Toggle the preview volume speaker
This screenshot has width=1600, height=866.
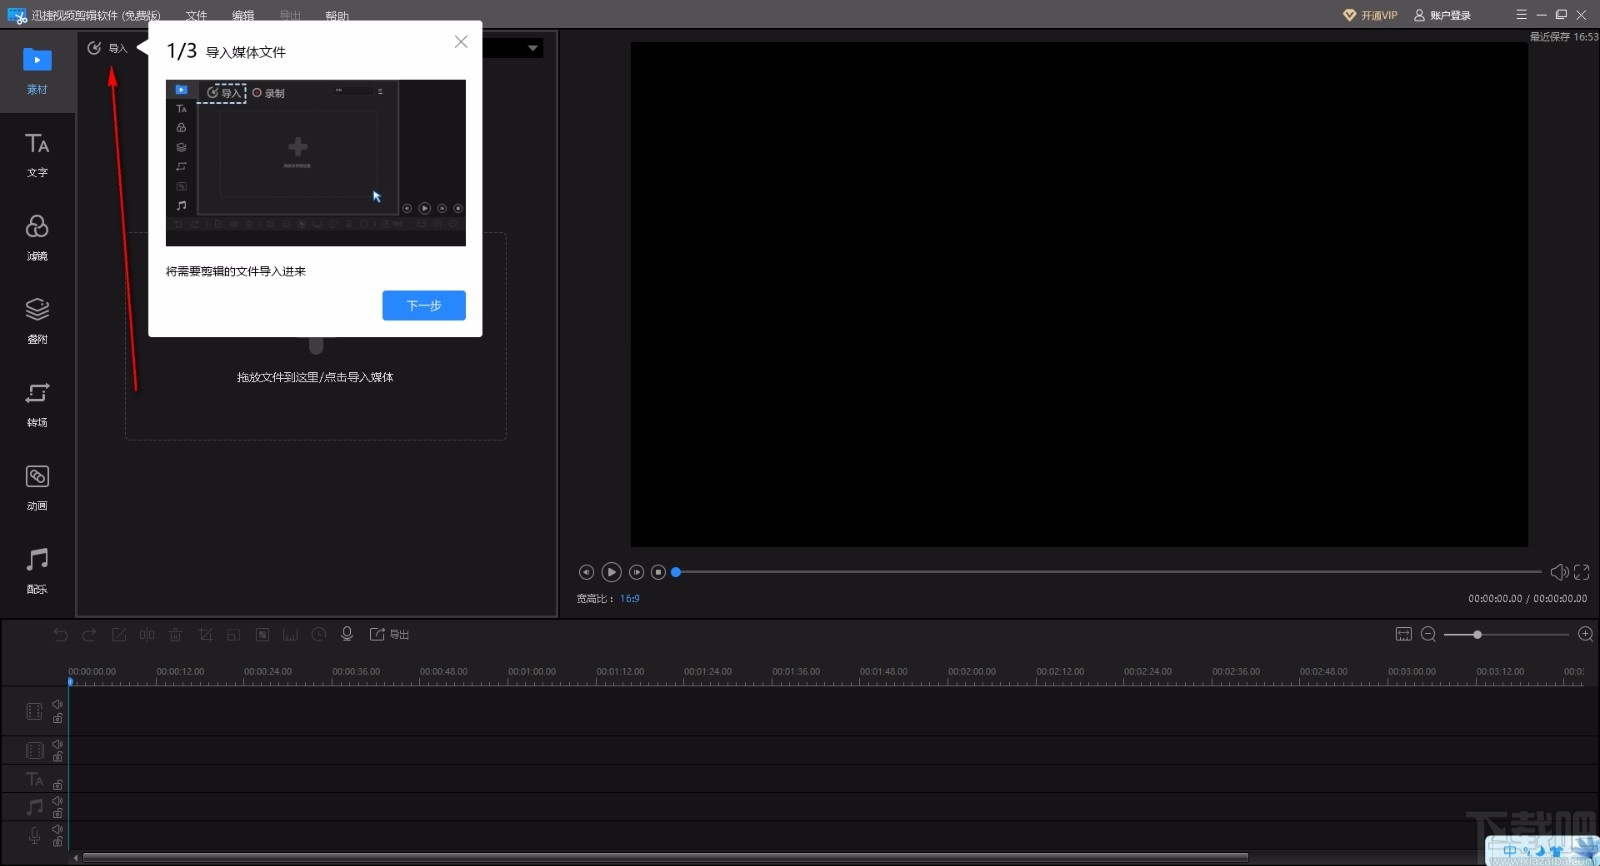coord(1558,572)
